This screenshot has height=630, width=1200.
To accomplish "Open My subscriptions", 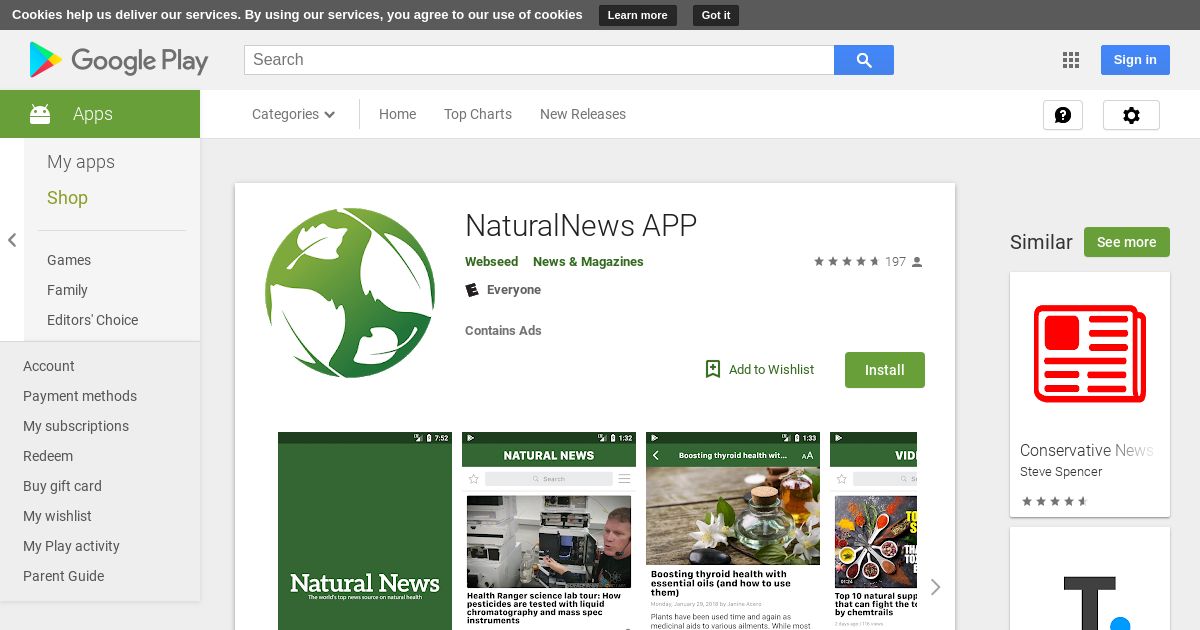I will tap(76, 426).
